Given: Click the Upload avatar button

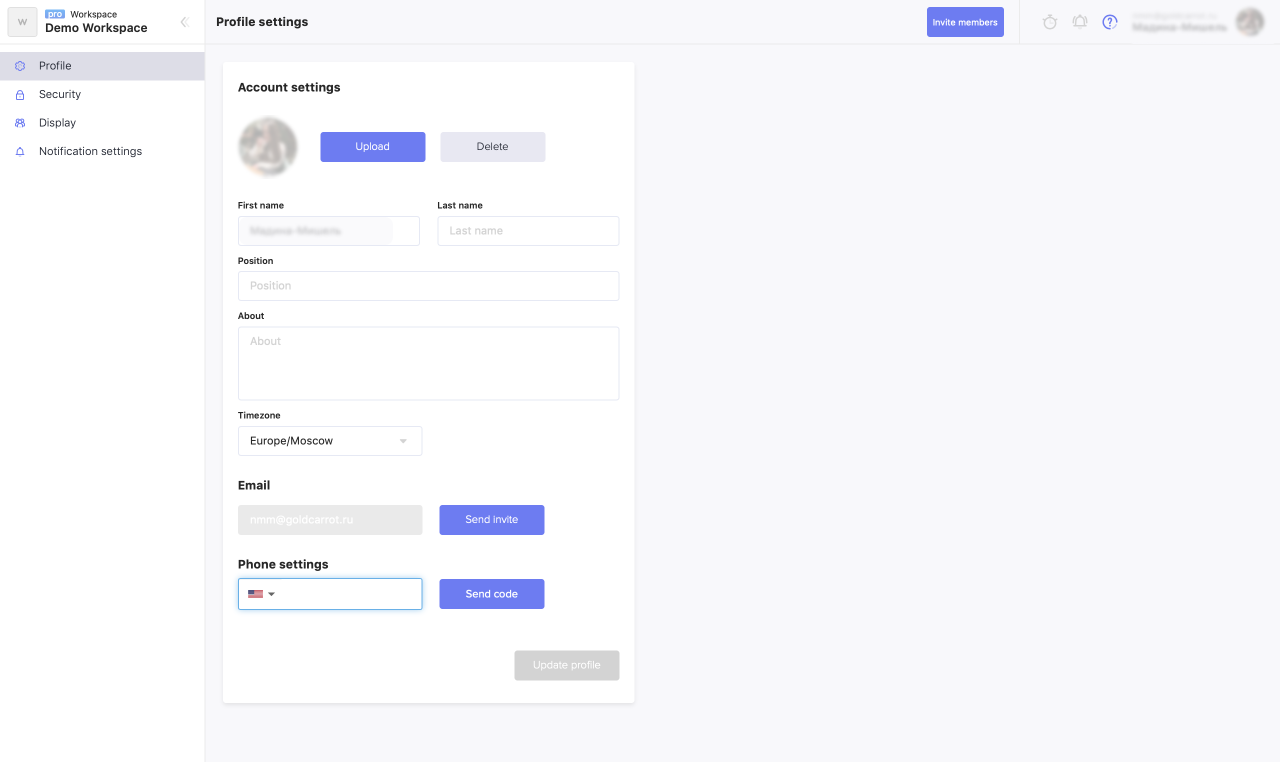Looking at the screenshot, I should pos(372,147).
